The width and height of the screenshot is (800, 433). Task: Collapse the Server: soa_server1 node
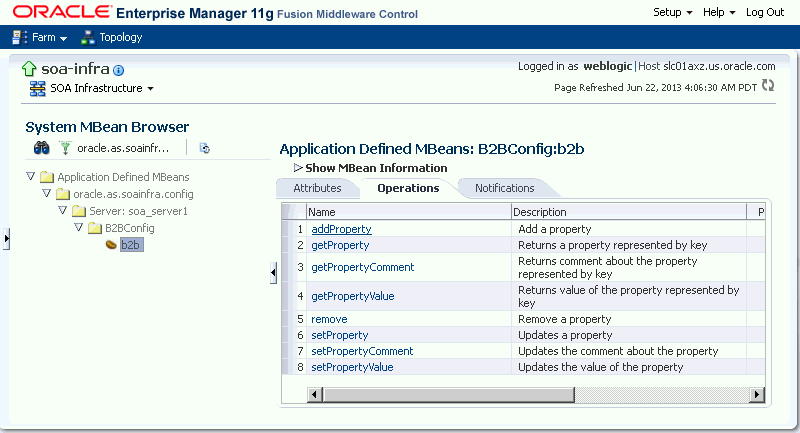point(62,210)
